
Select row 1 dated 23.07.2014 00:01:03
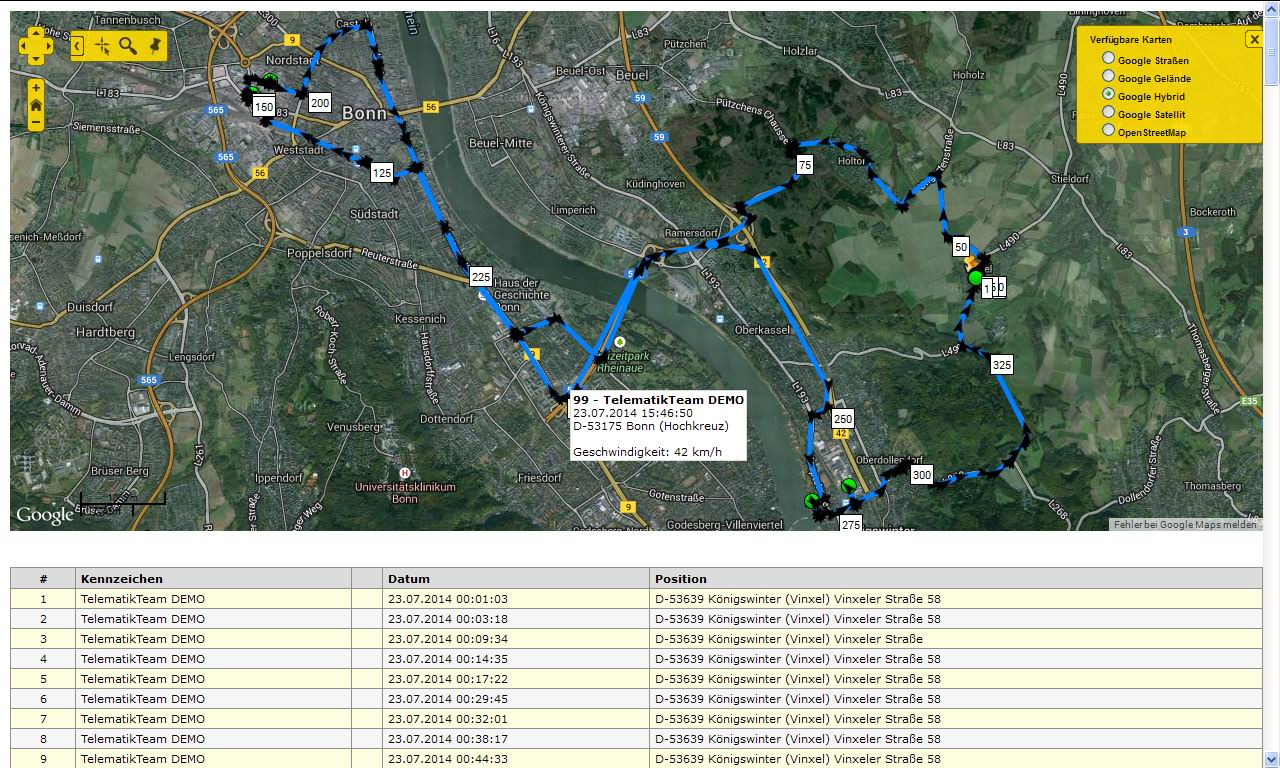[x=636, y=599]
